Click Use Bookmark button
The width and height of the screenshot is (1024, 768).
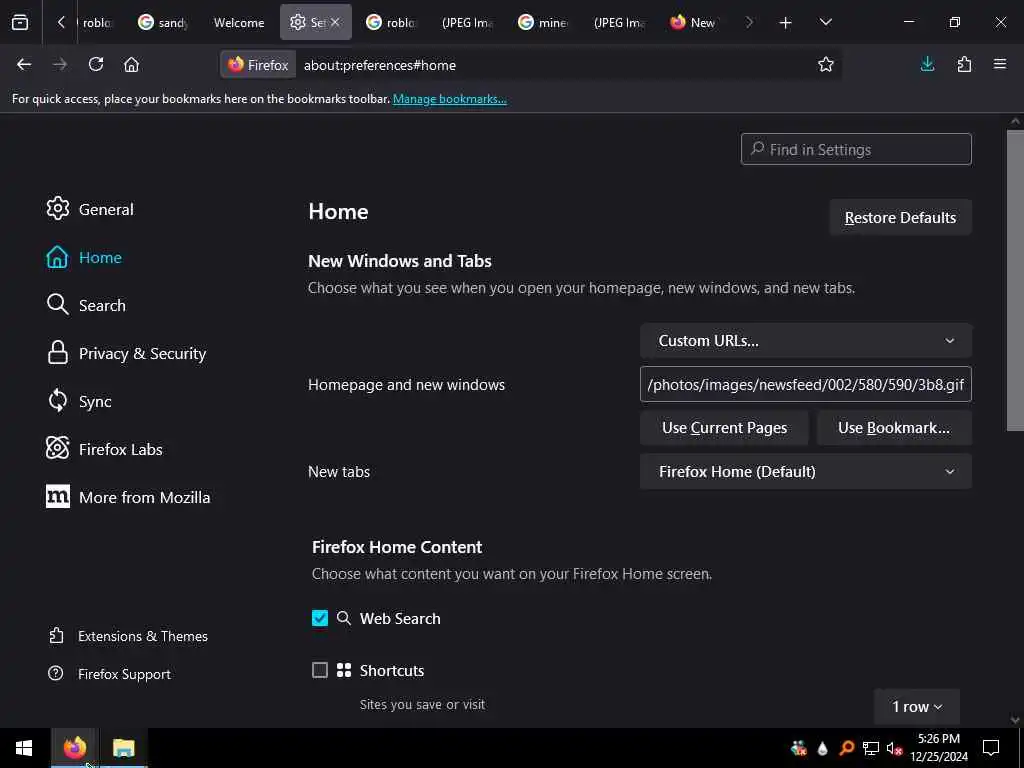point(893,428)
